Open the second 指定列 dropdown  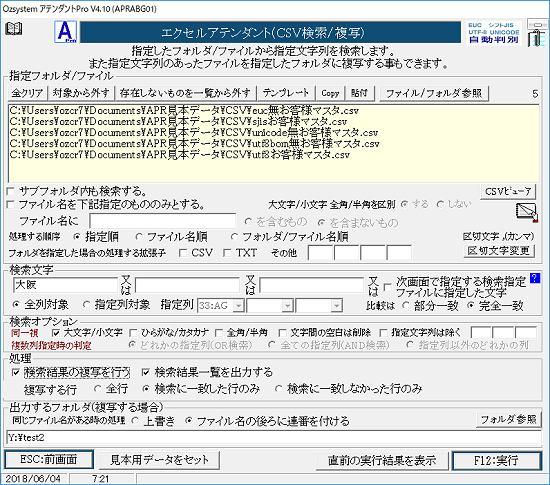(x=288, y=306)
